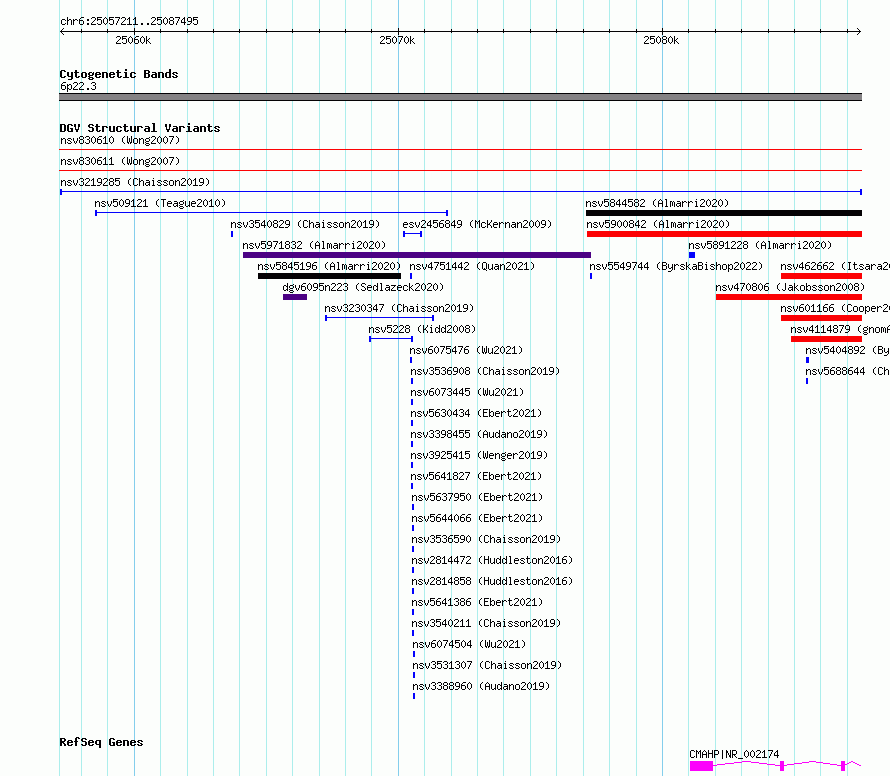This screenshot has height=776, width=890.
Task: Click nsv5641827 (Ebert2021) label
Action: (x=476, y=476)
